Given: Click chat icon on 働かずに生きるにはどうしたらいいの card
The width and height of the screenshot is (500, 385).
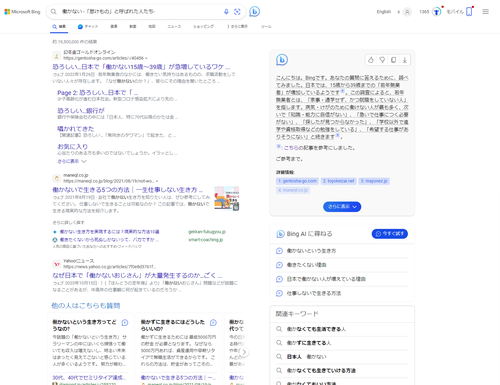Looking at the screenshot, I should (x=213, y=322).
